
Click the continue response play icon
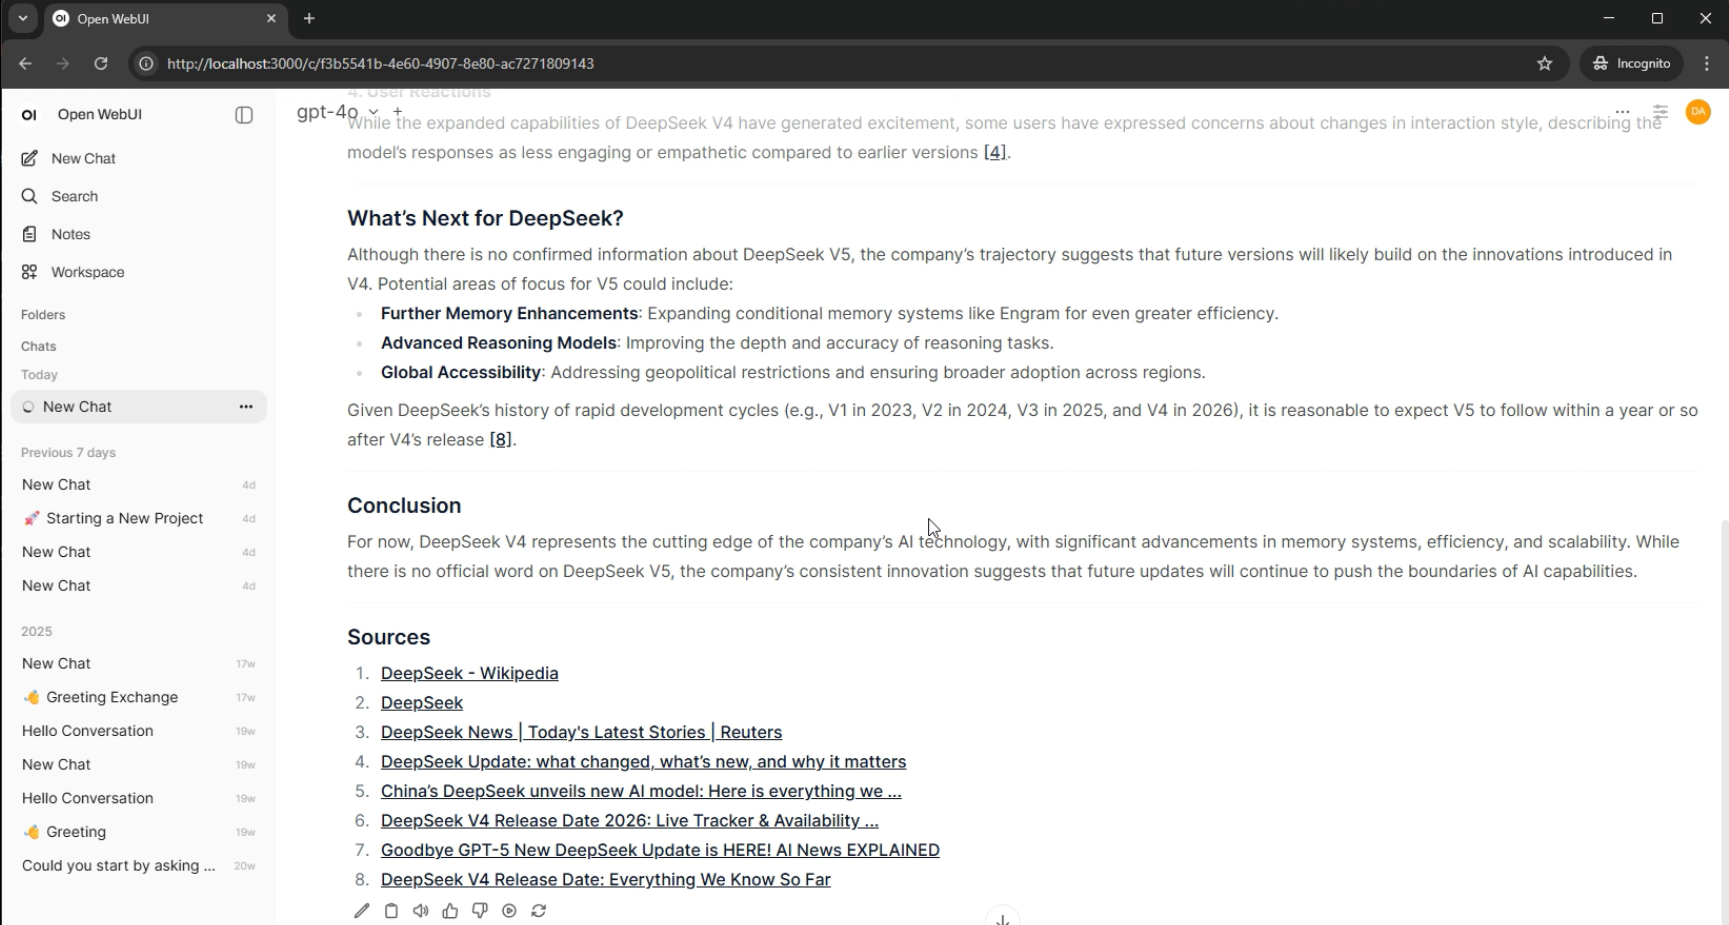(x=509, y=911)
